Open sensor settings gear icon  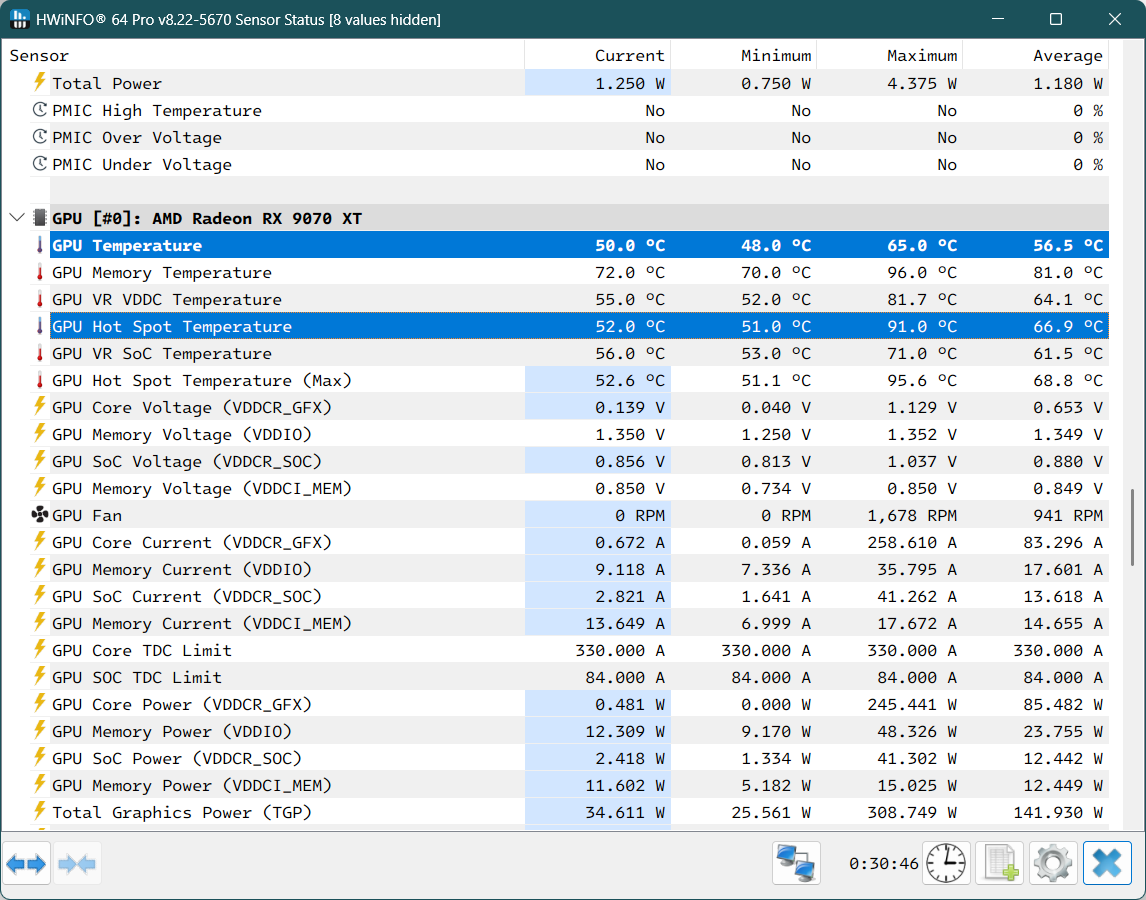[1053, 863]
